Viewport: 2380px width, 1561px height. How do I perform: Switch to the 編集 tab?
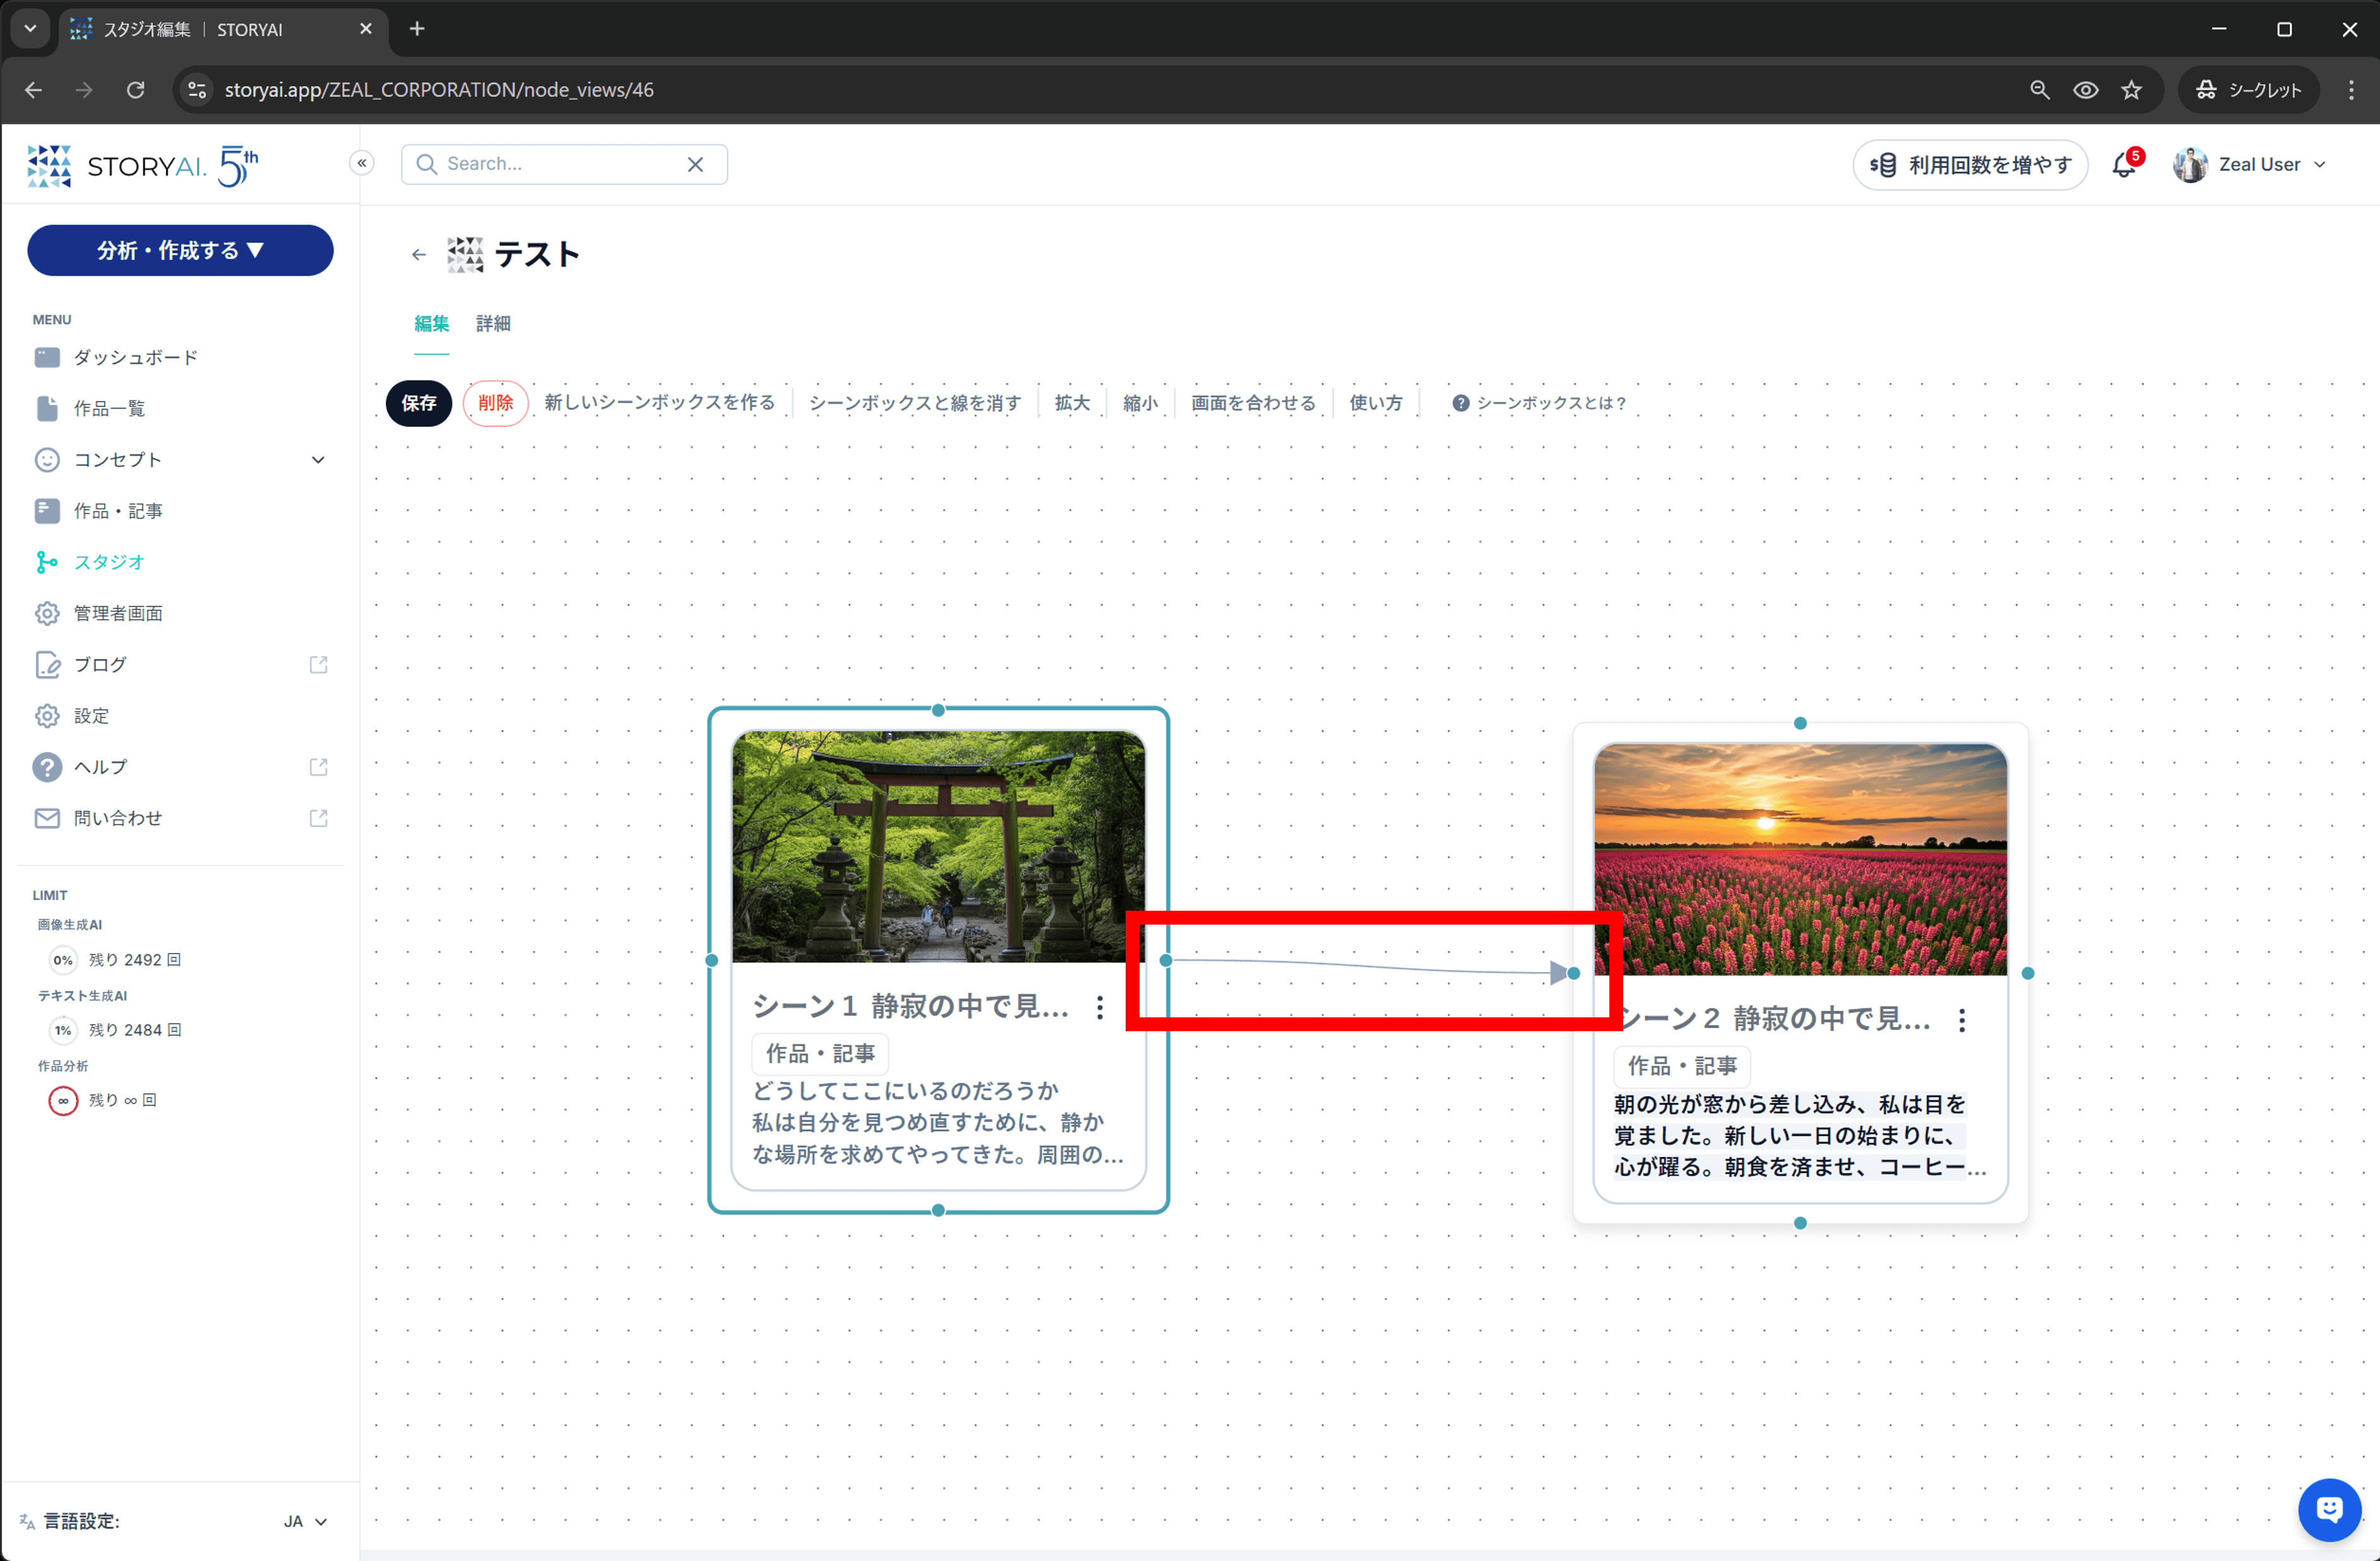pyautogui.click(x=431, y=324)
